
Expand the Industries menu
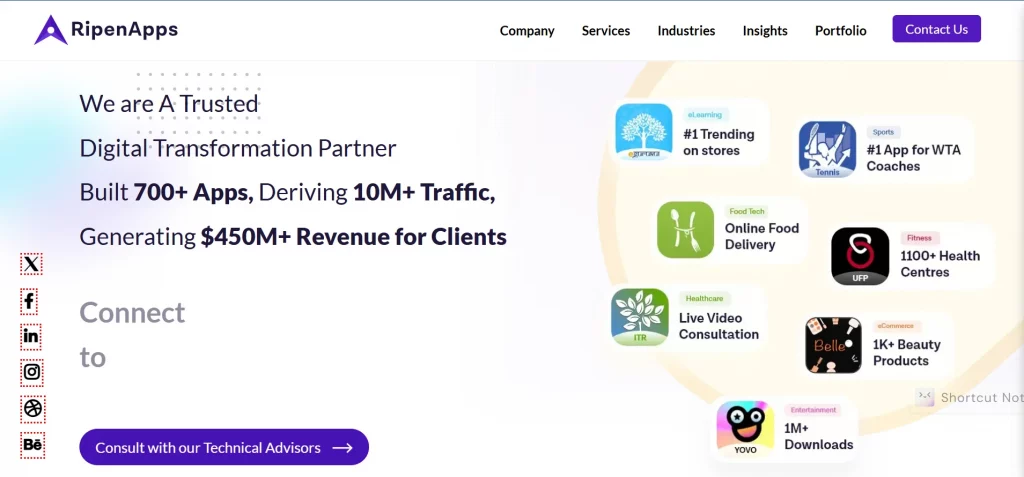686,31
